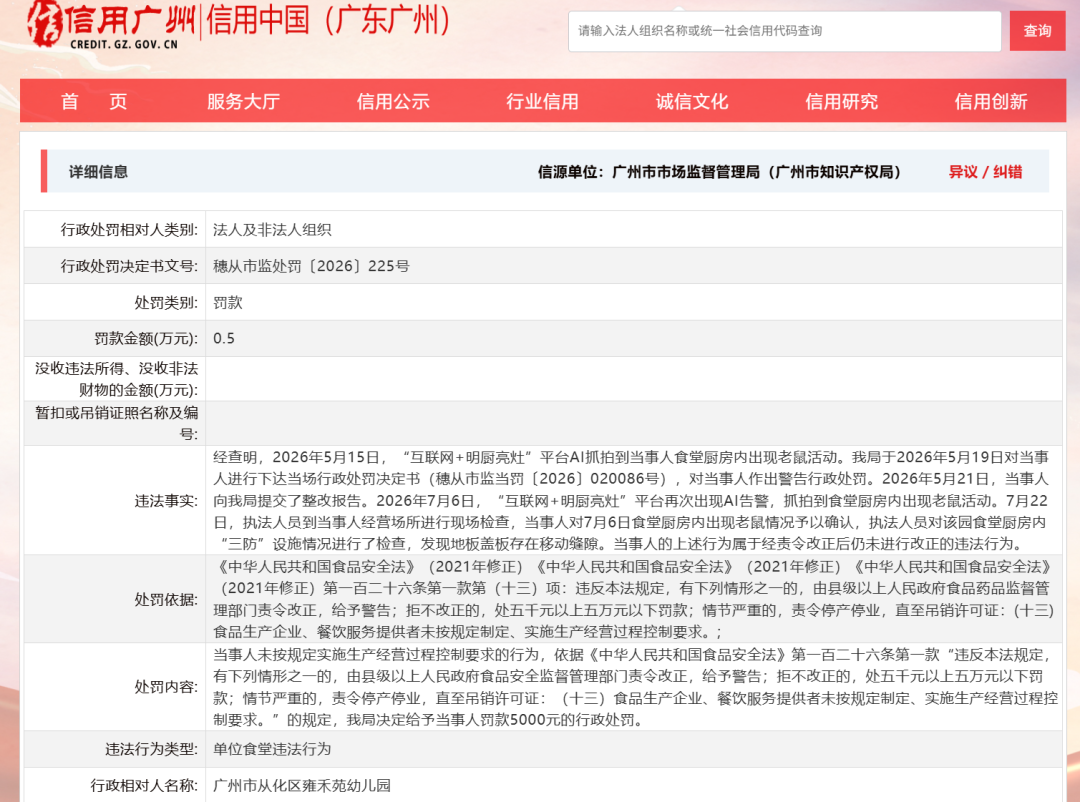The width and height of the screenshot is (1080, 802).
Task: Click the 罚款金额(万元) label
Action: pyautogui.click(x=146, y=338)
